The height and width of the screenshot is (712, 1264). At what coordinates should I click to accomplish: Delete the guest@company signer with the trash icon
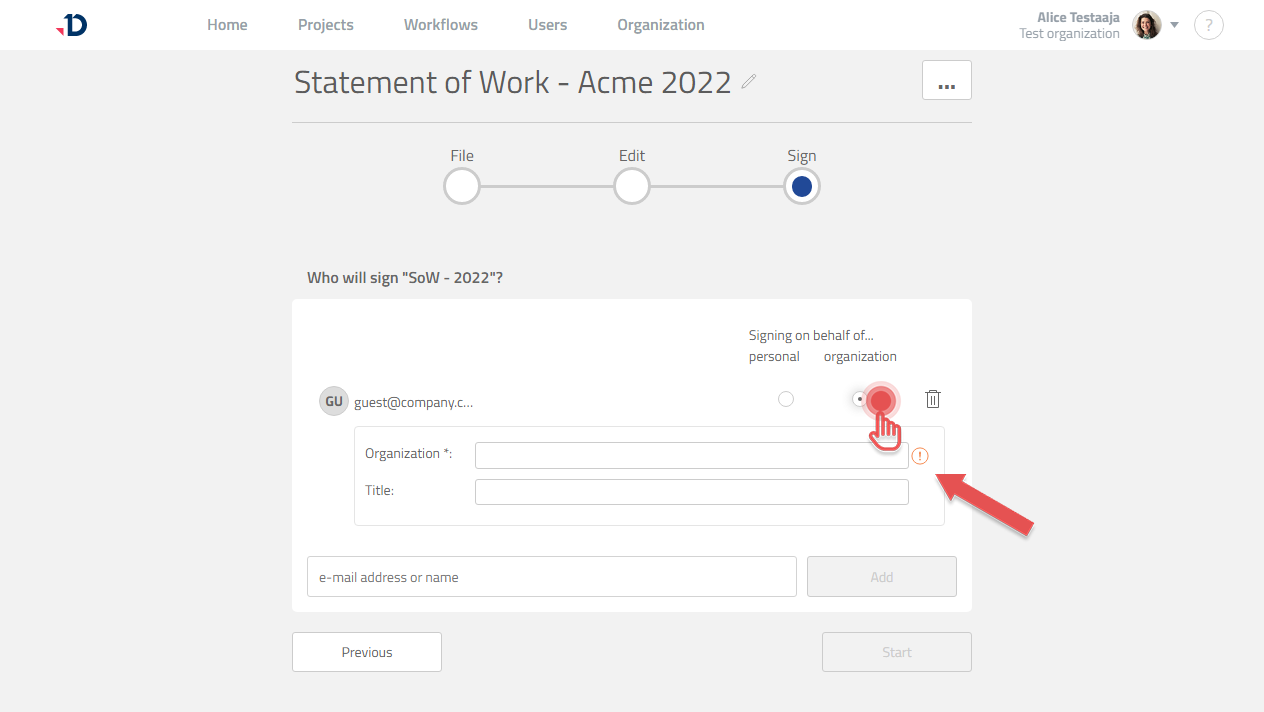932,399
